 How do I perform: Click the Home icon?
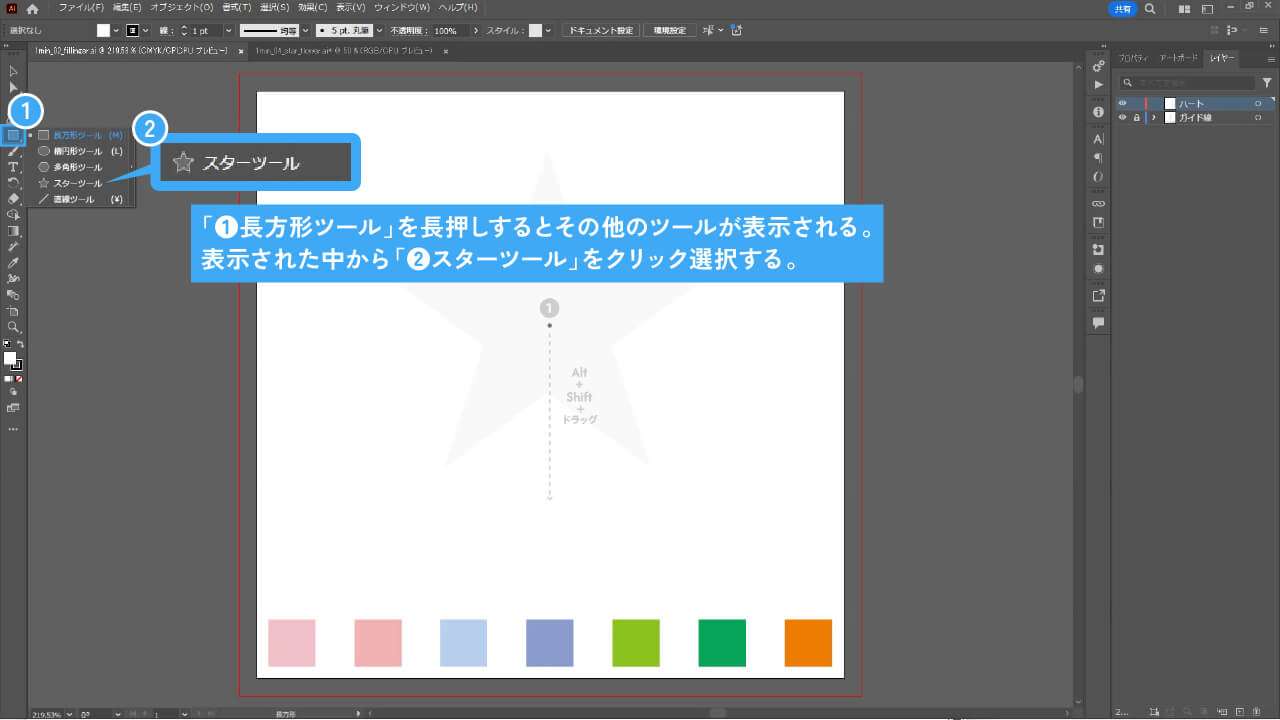click(32, 8)
